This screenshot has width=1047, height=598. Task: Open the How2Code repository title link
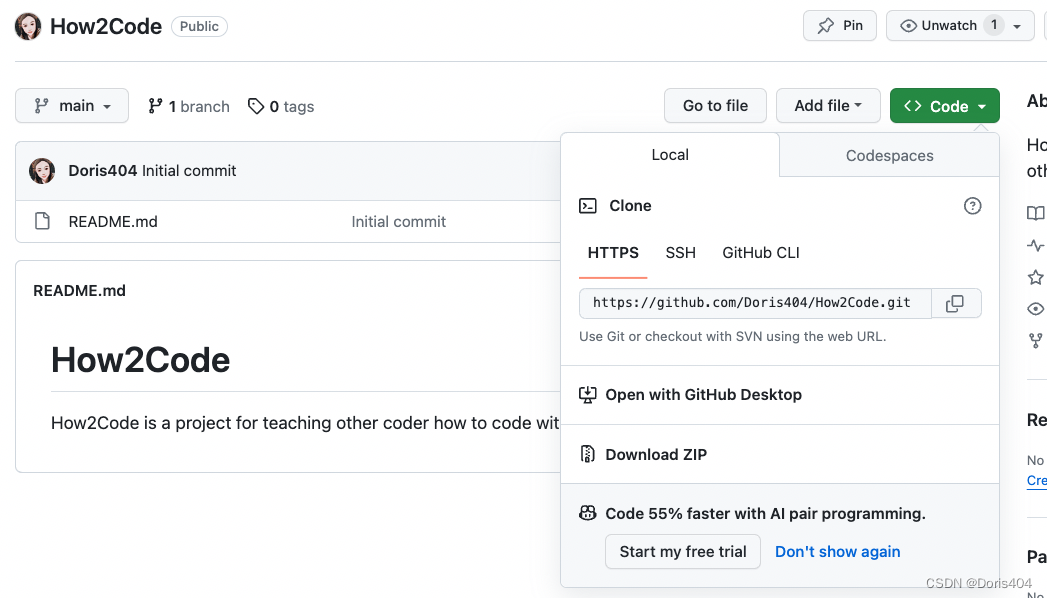pyautogui.click(x=106, y=27)
